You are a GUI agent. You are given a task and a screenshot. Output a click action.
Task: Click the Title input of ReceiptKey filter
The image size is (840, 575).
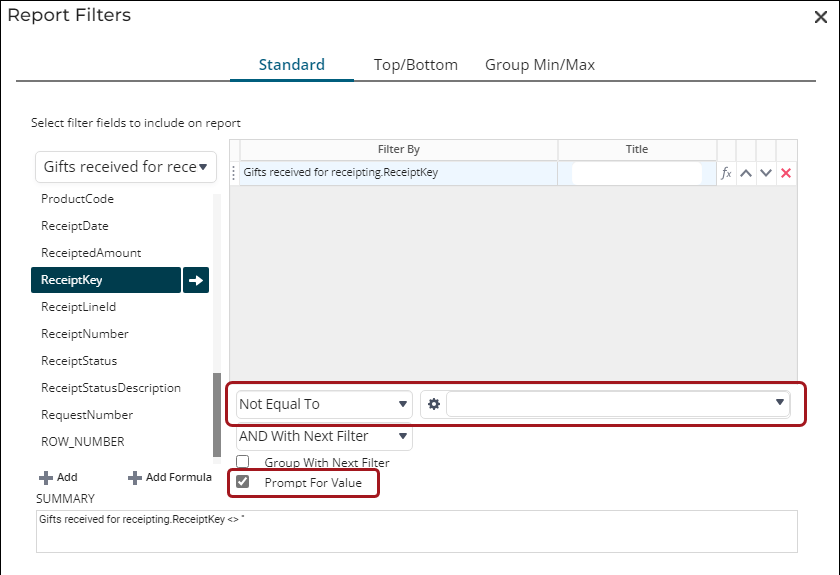point(636,173)
